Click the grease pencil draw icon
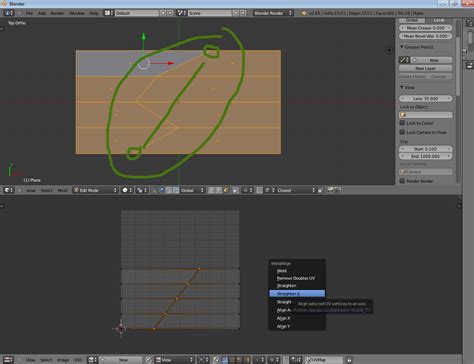The image size is (474, 364). 404,60
